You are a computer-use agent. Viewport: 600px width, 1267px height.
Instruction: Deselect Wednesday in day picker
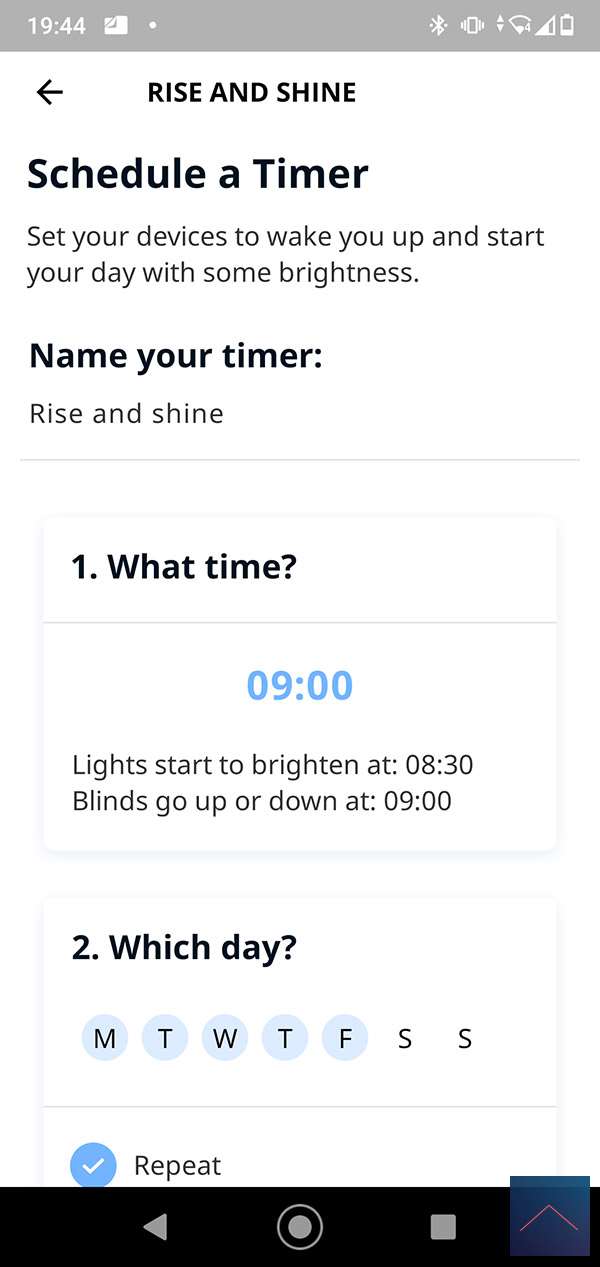225,1038
